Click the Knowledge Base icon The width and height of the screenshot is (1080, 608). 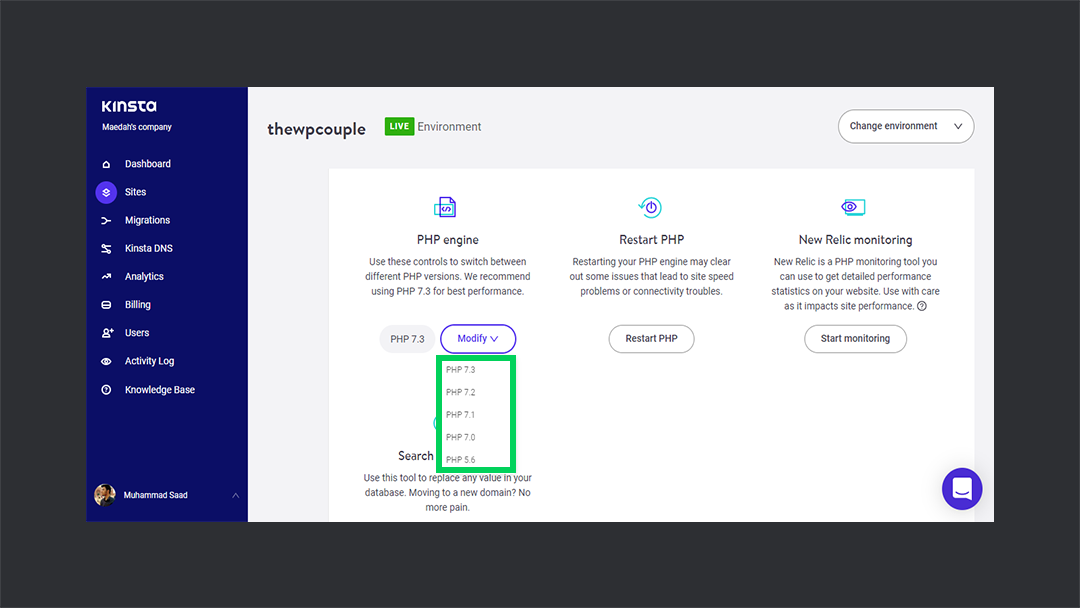pyautogui.click(x=106, y=390)
